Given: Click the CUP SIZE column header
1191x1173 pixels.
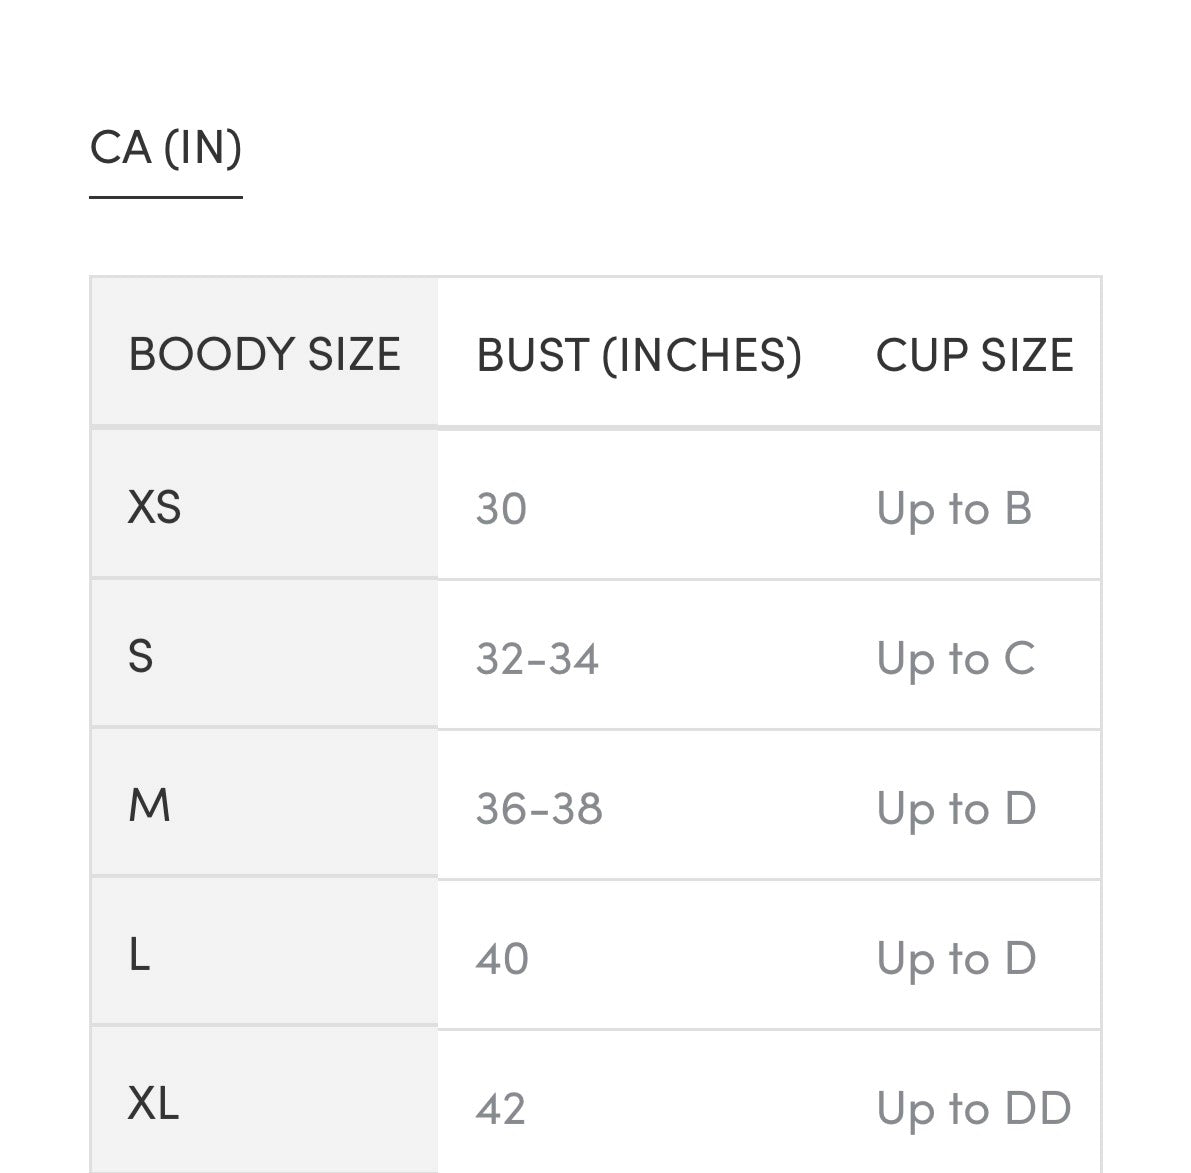Looking at the screenshot, I should (x=974, y=355).
